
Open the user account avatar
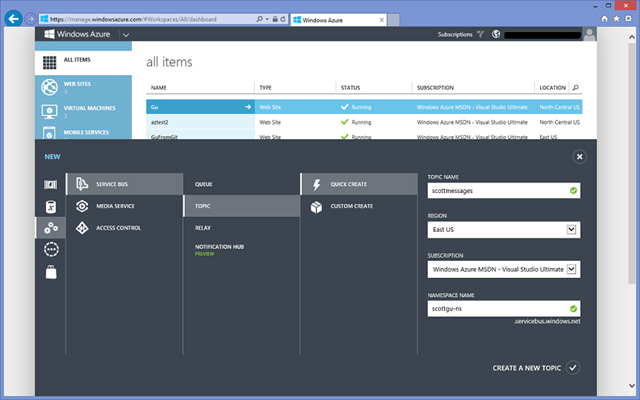589,34
